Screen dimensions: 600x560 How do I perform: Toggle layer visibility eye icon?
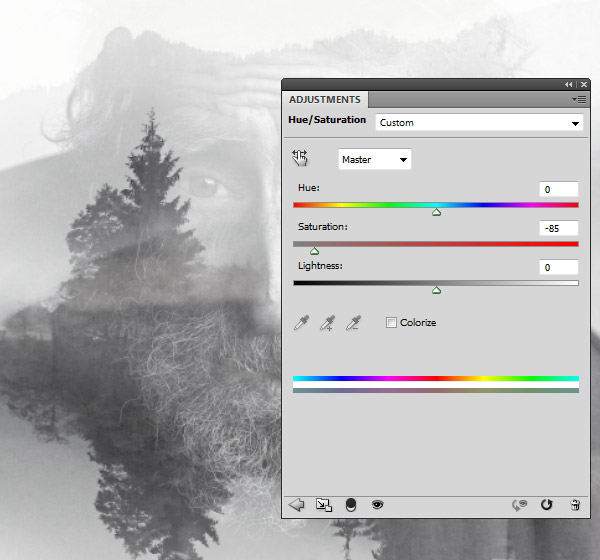[x=378, y=505]
